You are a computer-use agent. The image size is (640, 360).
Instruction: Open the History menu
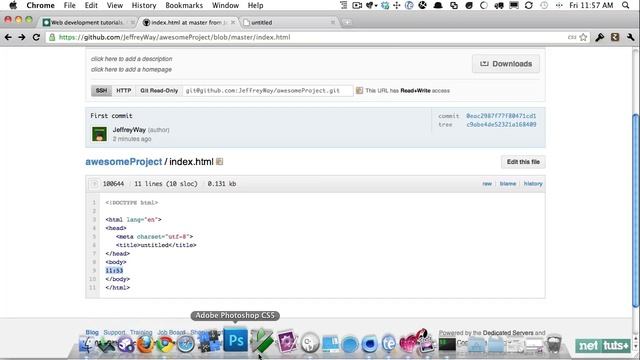point(144,5)
